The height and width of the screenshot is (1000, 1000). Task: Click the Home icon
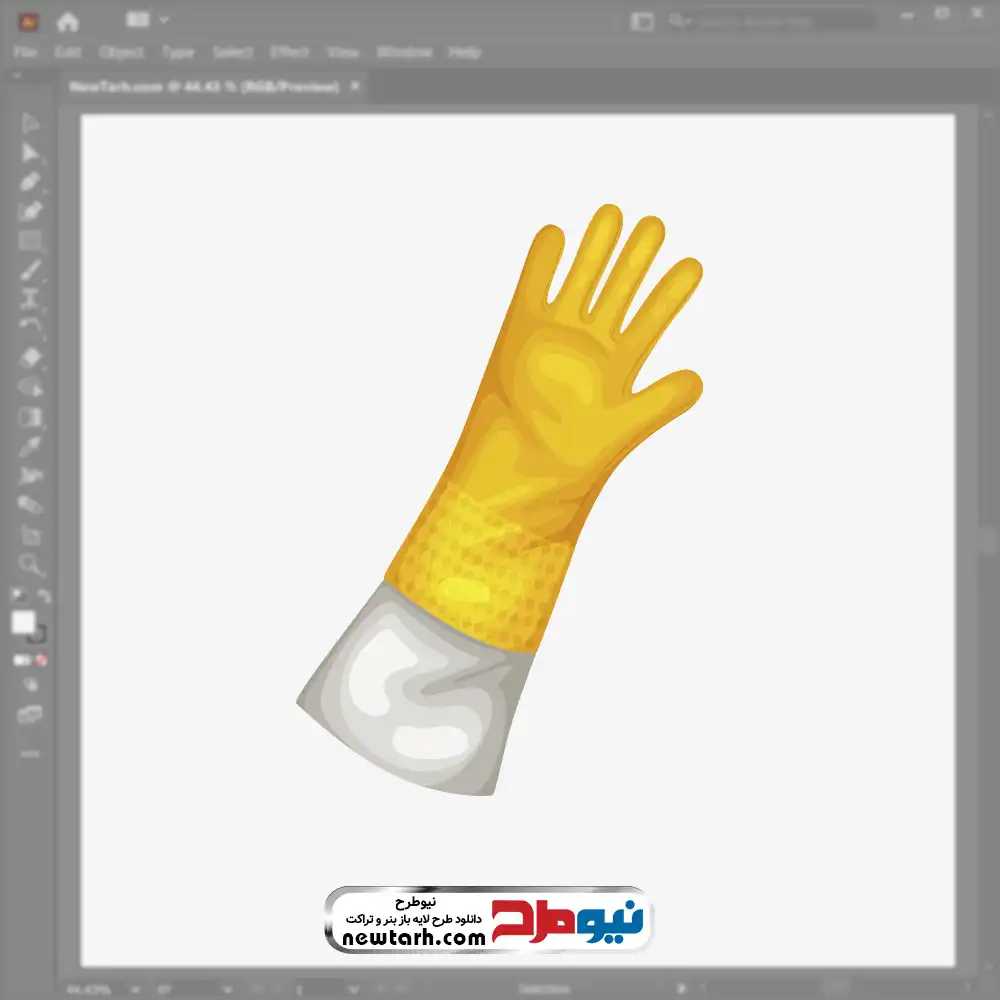point(68,21)
